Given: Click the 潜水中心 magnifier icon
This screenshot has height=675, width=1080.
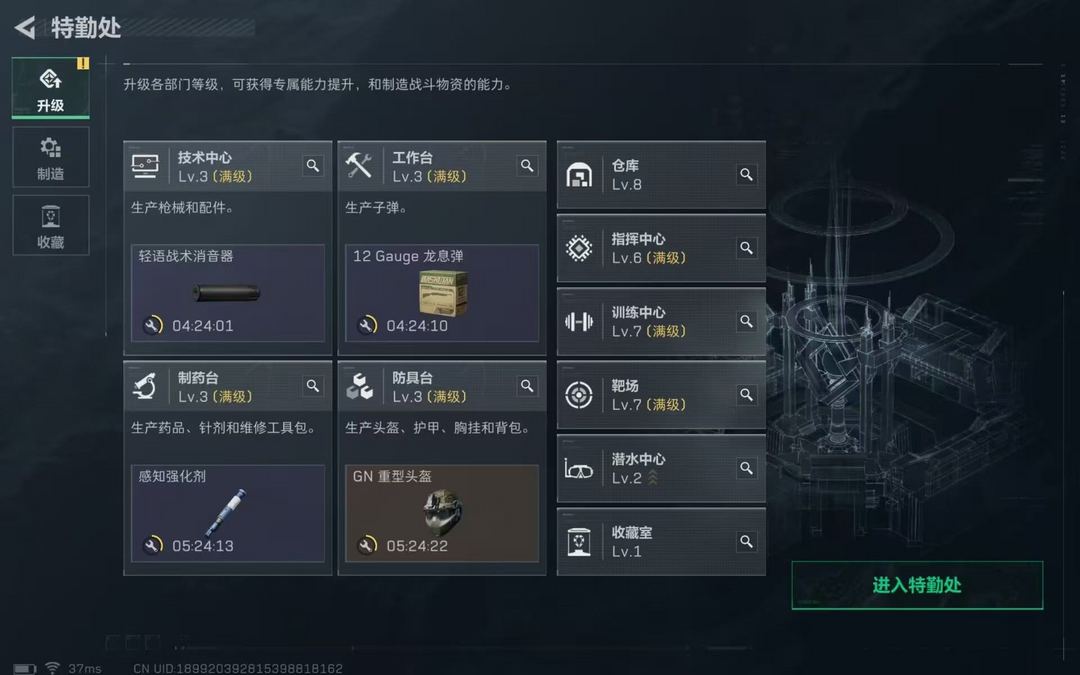Looking at the screenshot, I should (746, 468).
